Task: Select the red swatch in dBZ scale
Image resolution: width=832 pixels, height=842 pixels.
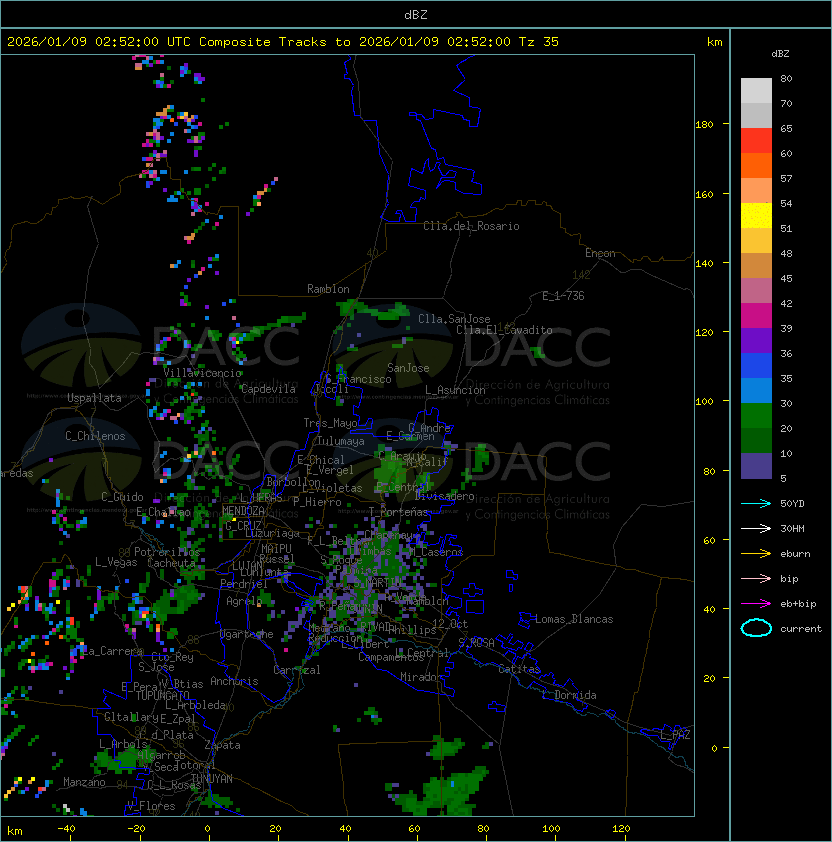Action: 756,141
